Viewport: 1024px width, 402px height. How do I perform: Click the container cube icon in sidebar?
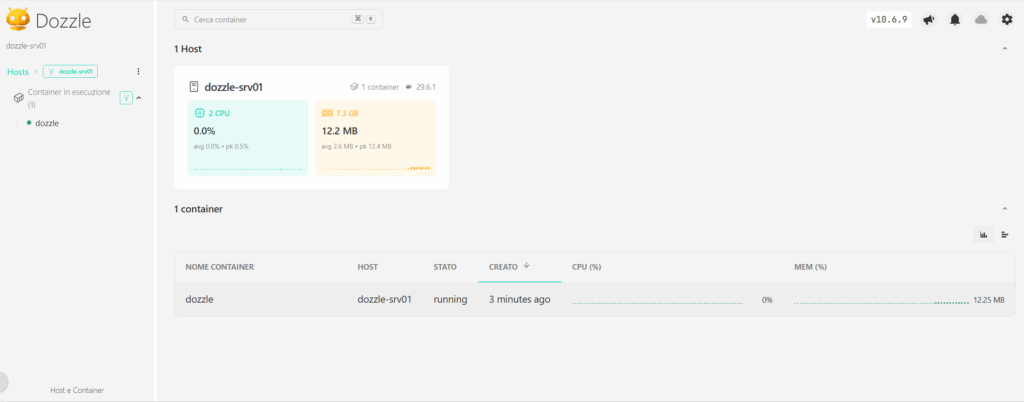(19, 98)
